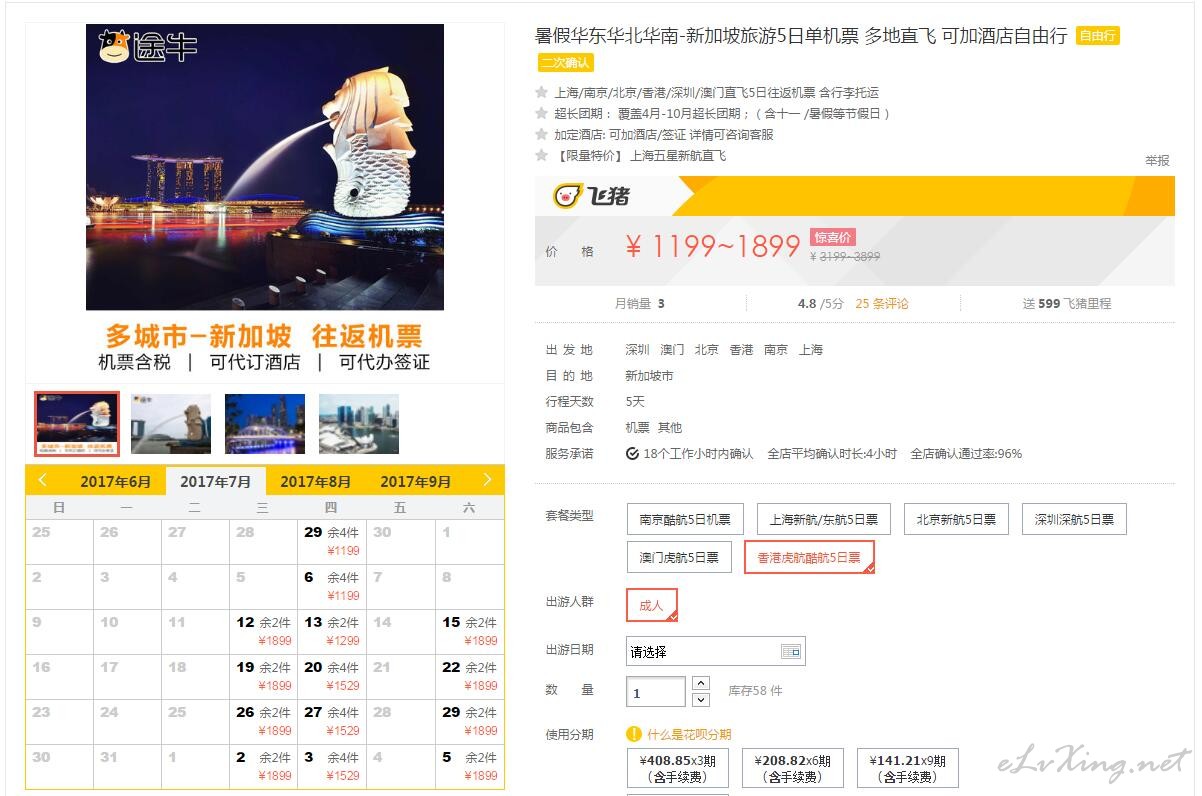Decrease quantity with down arrow
The height and width of the screenshot is (796, 1202).
pyautogui.click(x=701, y=700)
